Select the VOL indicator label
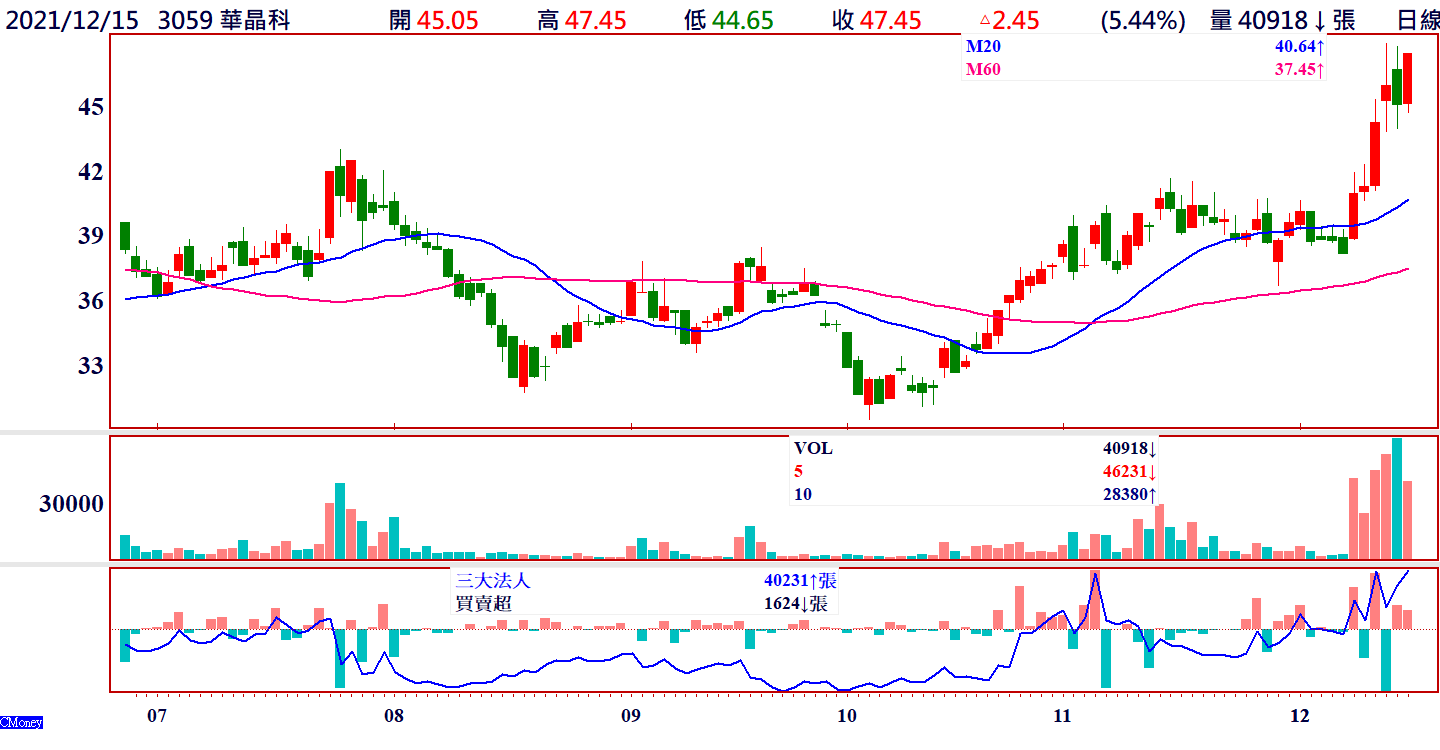This screenshot has height=750, width=1440. point(813,449)
